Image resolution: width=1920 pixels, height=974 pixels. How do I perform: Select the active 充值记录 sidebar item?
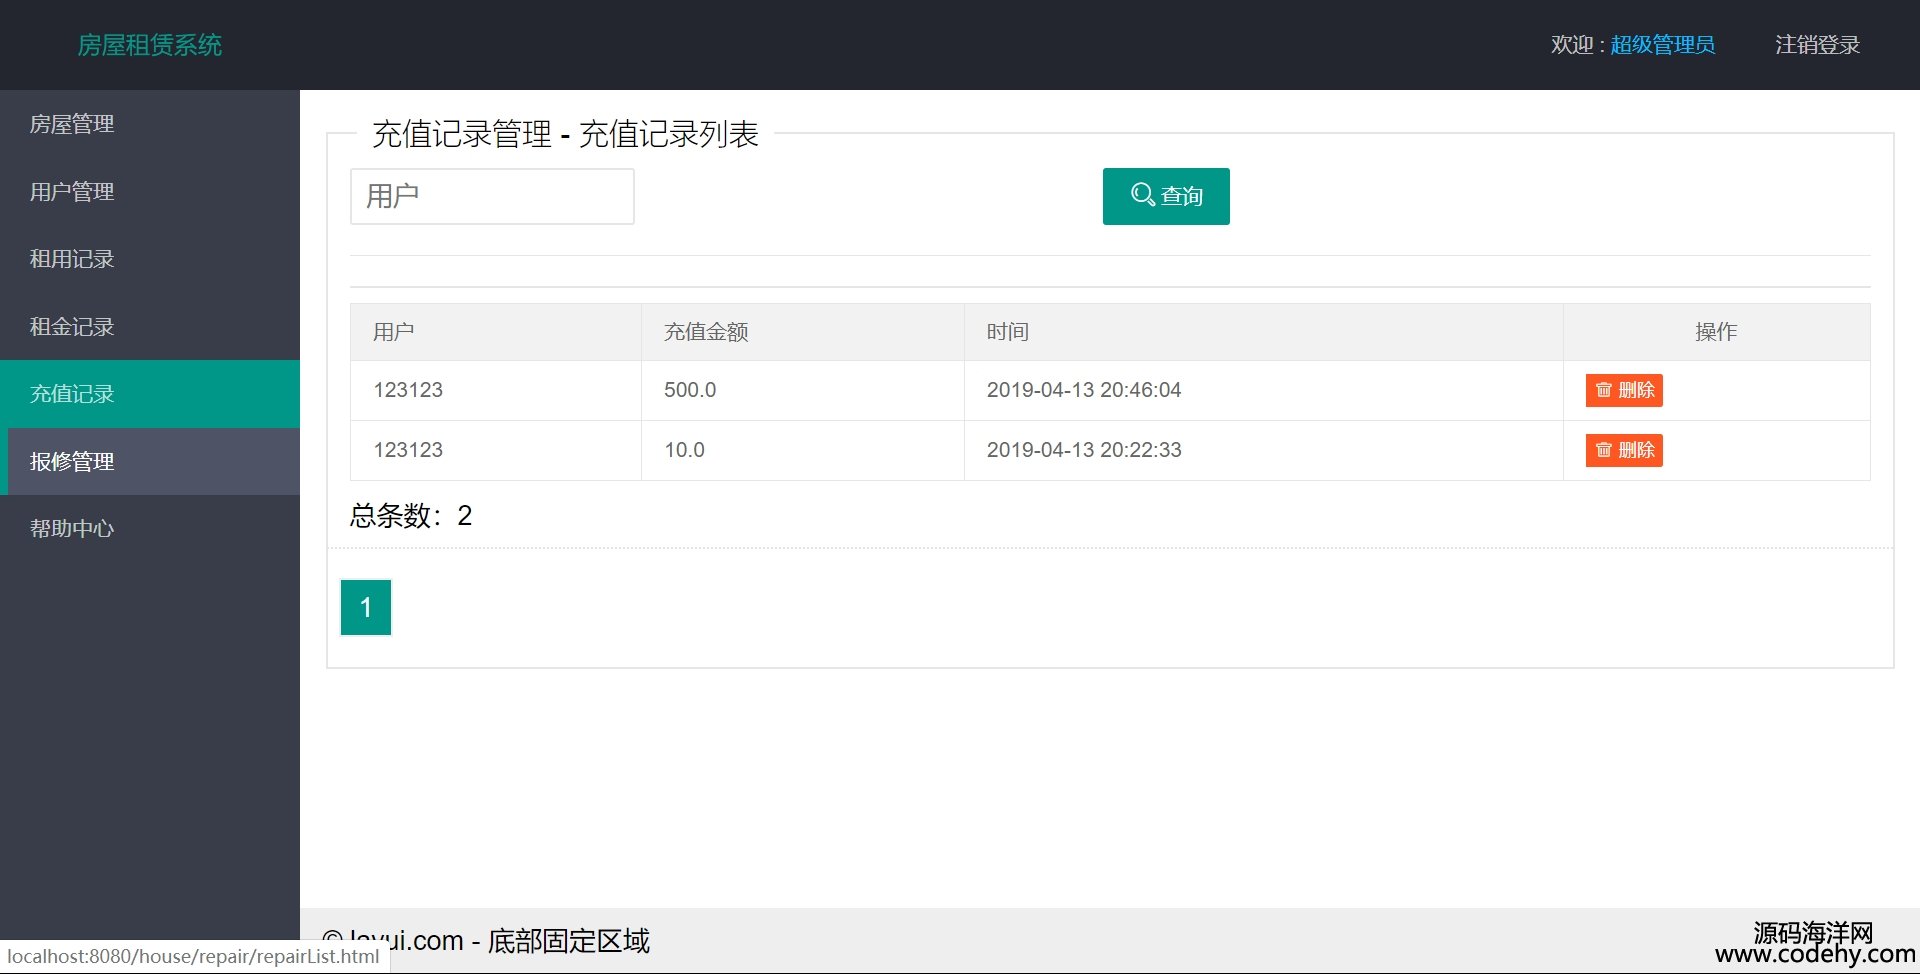click(72, 394)
